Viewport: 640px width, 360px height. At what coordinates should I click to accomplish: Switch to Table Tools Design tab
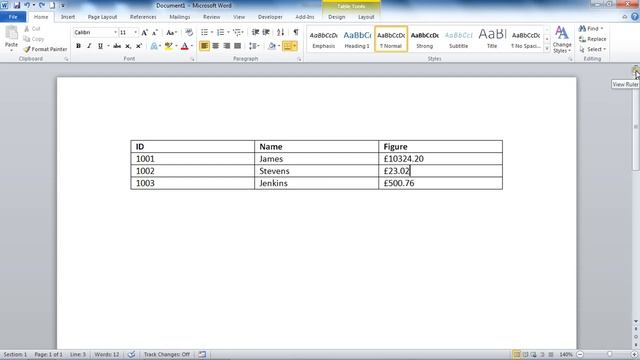pos(337,17)
